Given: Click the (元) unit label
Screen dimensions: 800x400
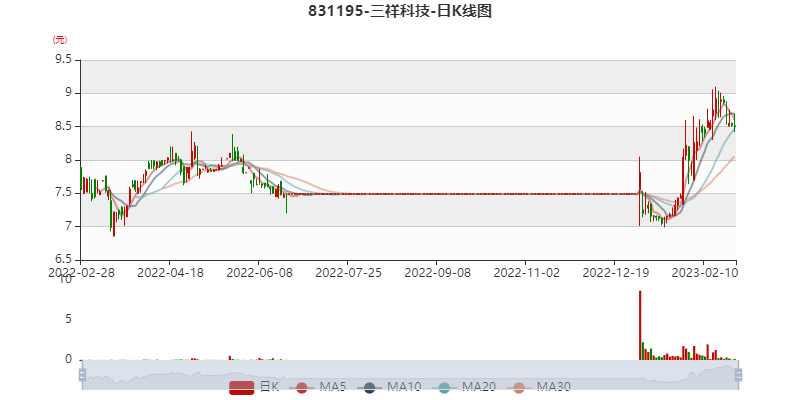Looking at the screenshot, I should pyautogui.click(x=60, y=40).
